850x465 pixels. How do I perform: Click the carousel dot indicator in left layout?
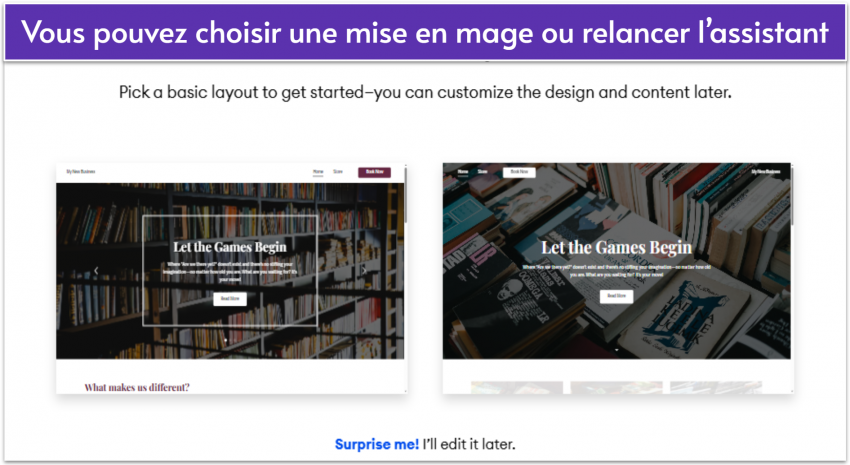[226, 340]
